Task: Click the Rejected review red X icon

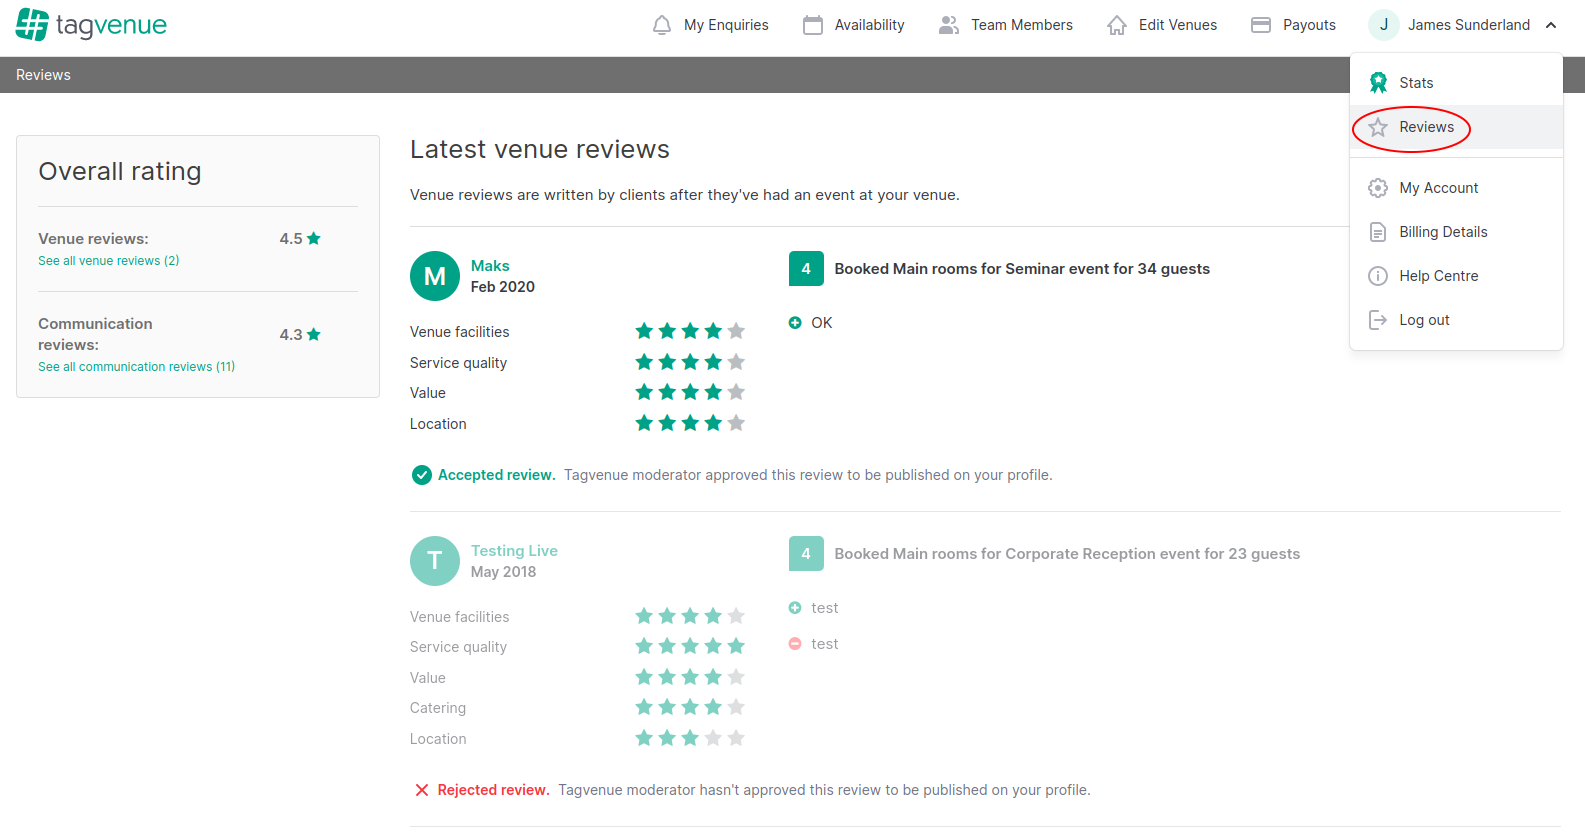Action: [422, 790]
